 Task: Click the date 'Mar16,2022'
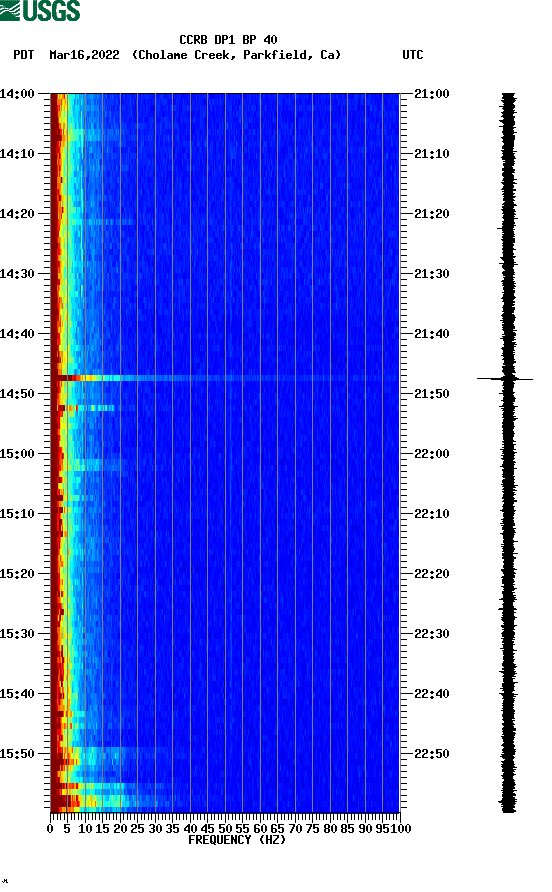pos(84,55)
